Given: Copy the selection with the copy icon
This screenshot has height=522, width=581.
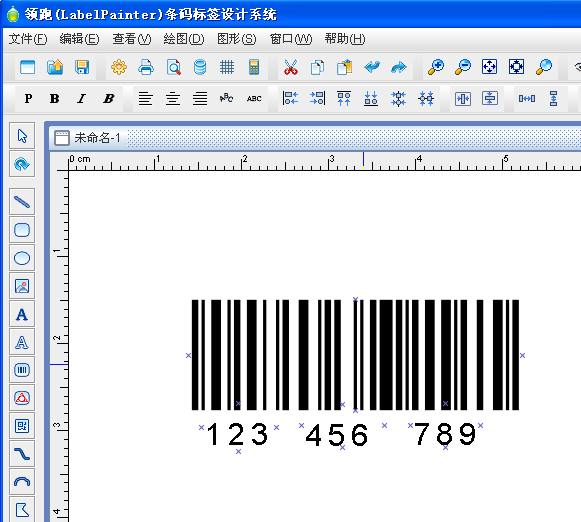Looking at the screenshot, I should point(318,67).
